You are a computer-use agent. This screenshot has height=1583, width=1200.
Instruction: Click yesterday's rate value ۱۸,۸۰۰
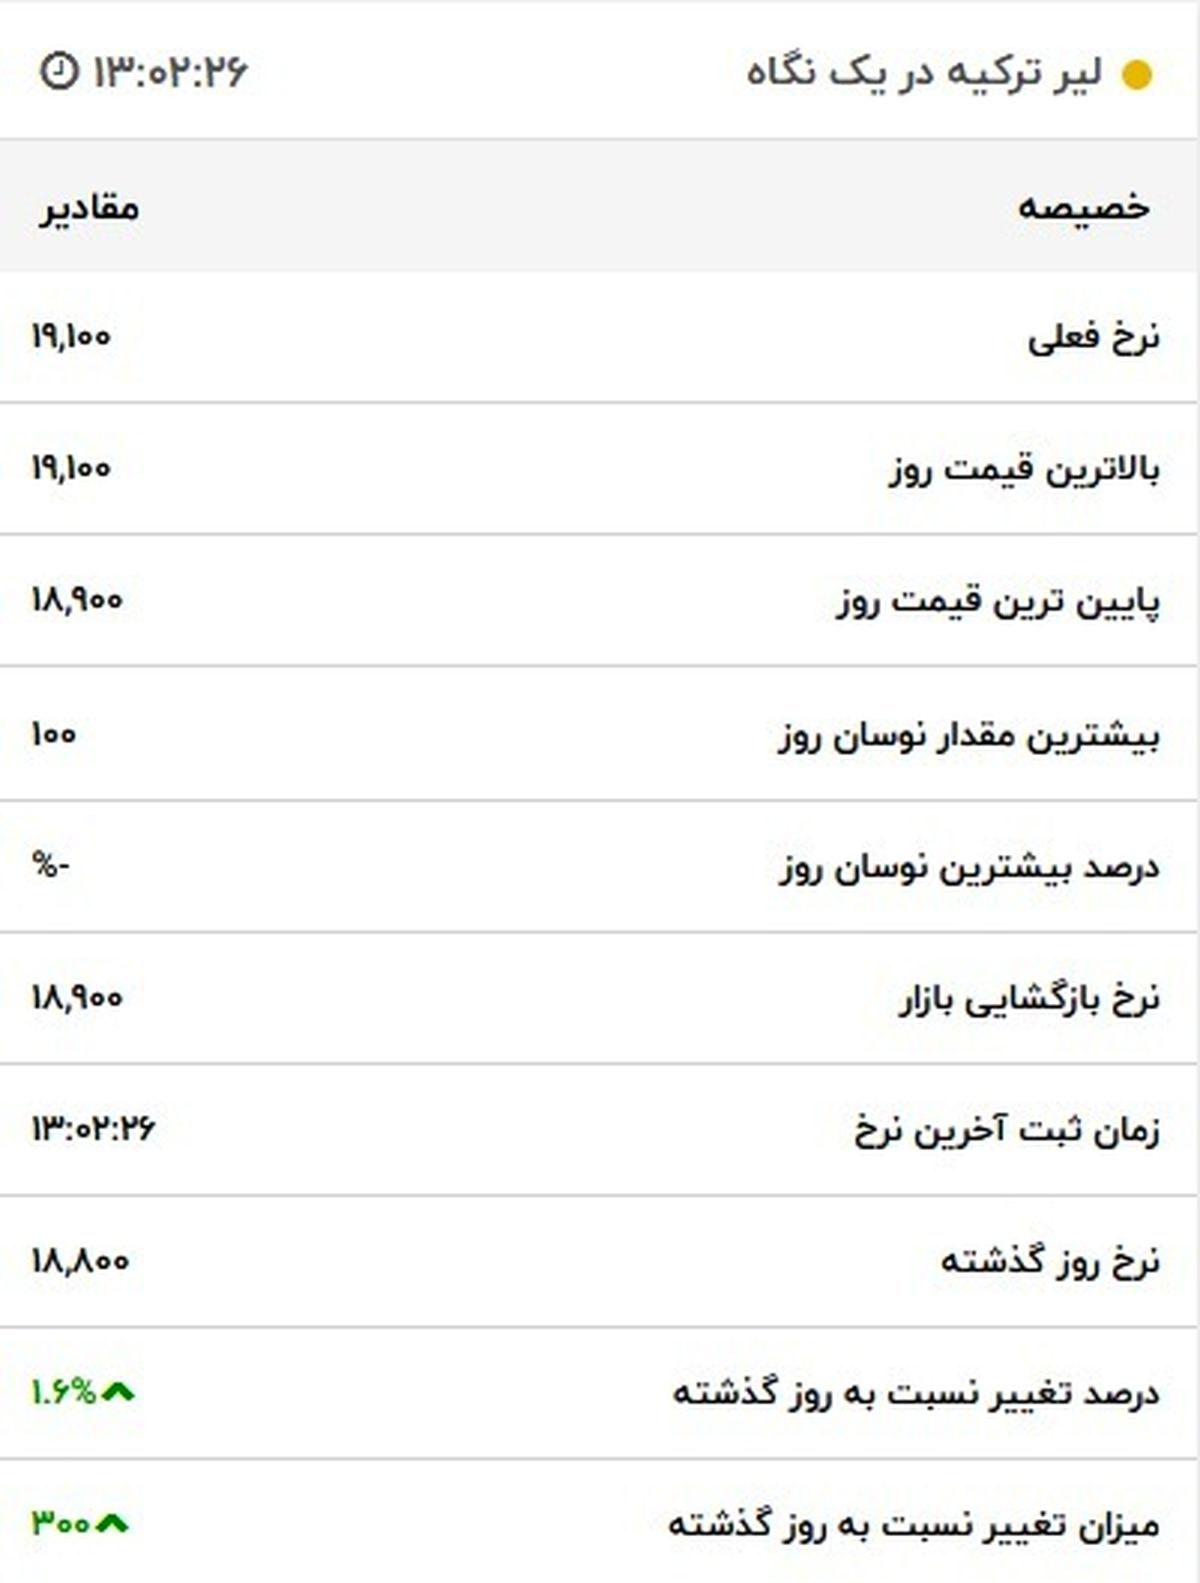80,1260
